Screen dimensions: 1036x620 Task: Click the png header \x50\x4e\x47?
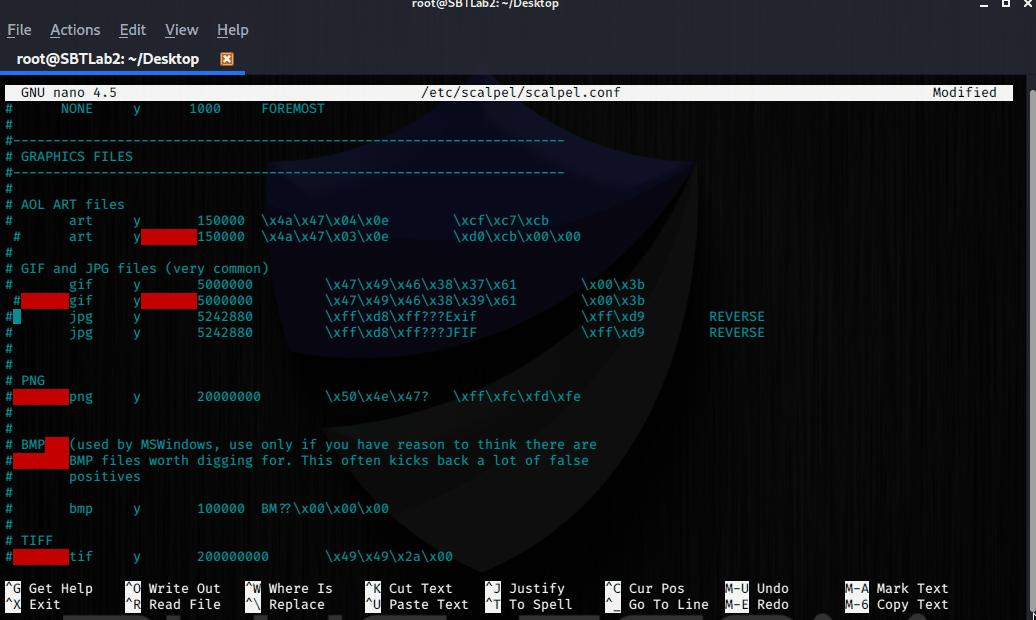click(377, 397)
